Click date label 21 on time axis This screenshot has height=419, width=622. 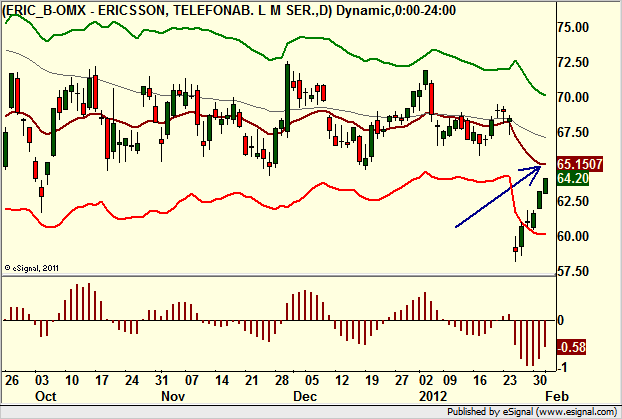[x=251, y=381]
